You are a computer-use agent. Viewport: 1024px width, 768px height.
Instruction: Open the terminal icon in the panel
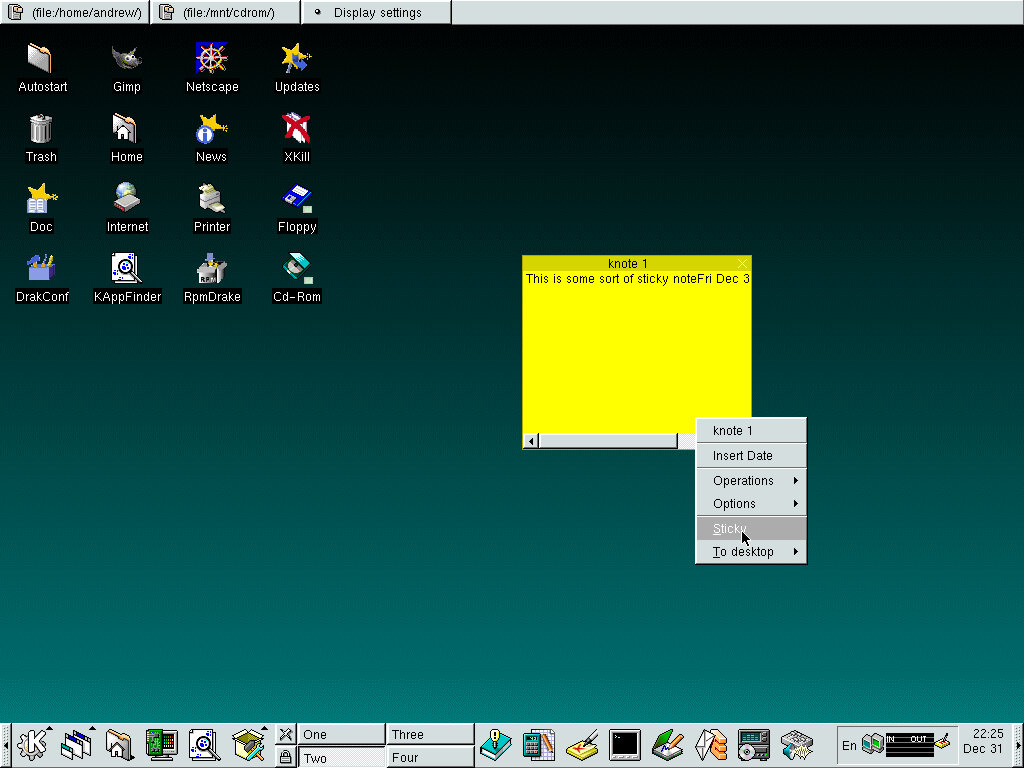click(x=624, y=745)
